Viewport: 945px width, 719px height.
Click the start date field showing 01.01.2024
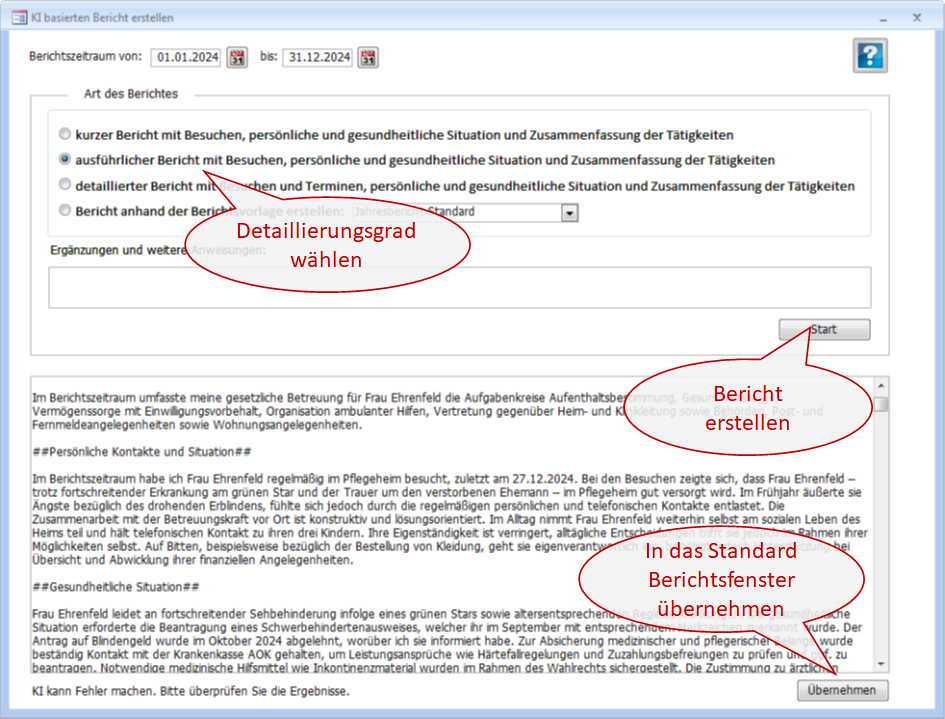[x=187, y=58]
